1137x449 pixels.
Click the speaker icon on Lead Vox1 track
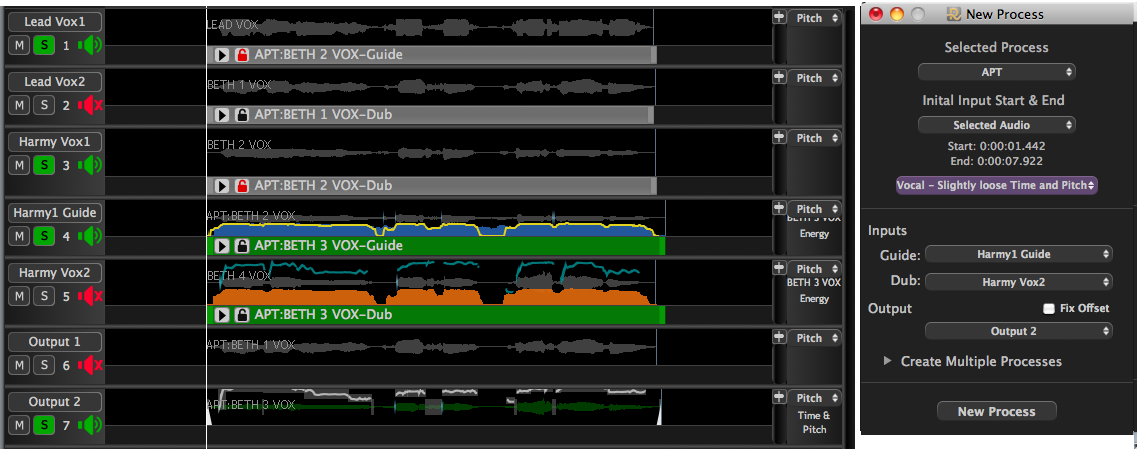click(x=91, y=45)
